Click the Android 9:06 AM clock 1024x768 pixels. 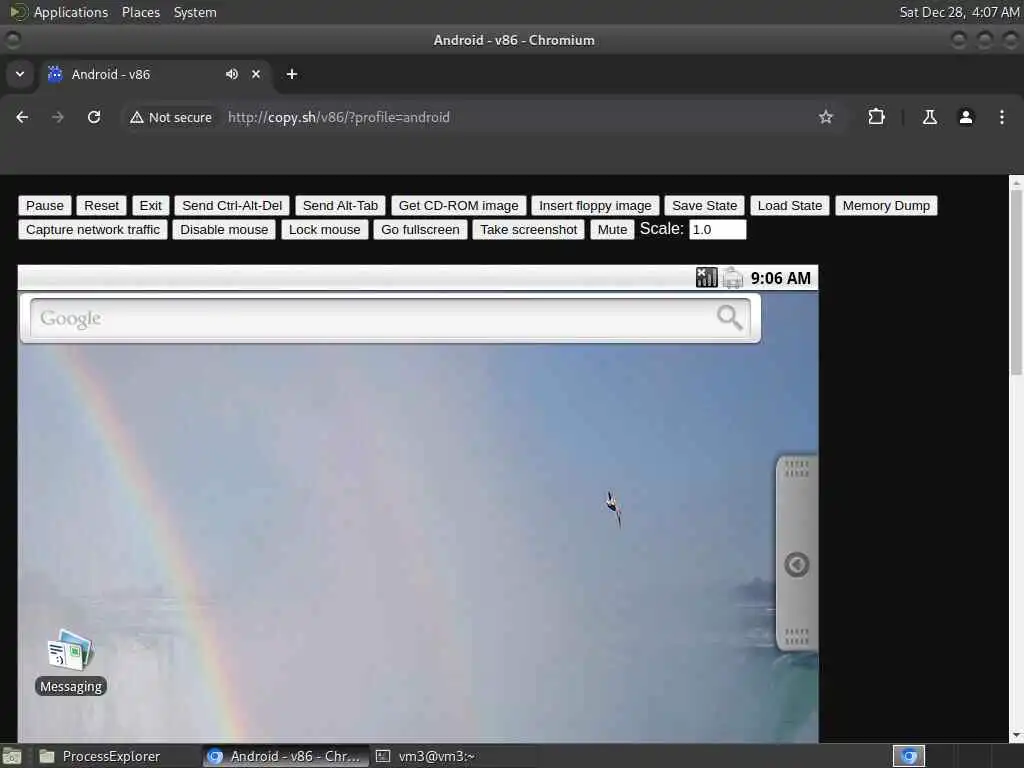click(x=780, y=278)
